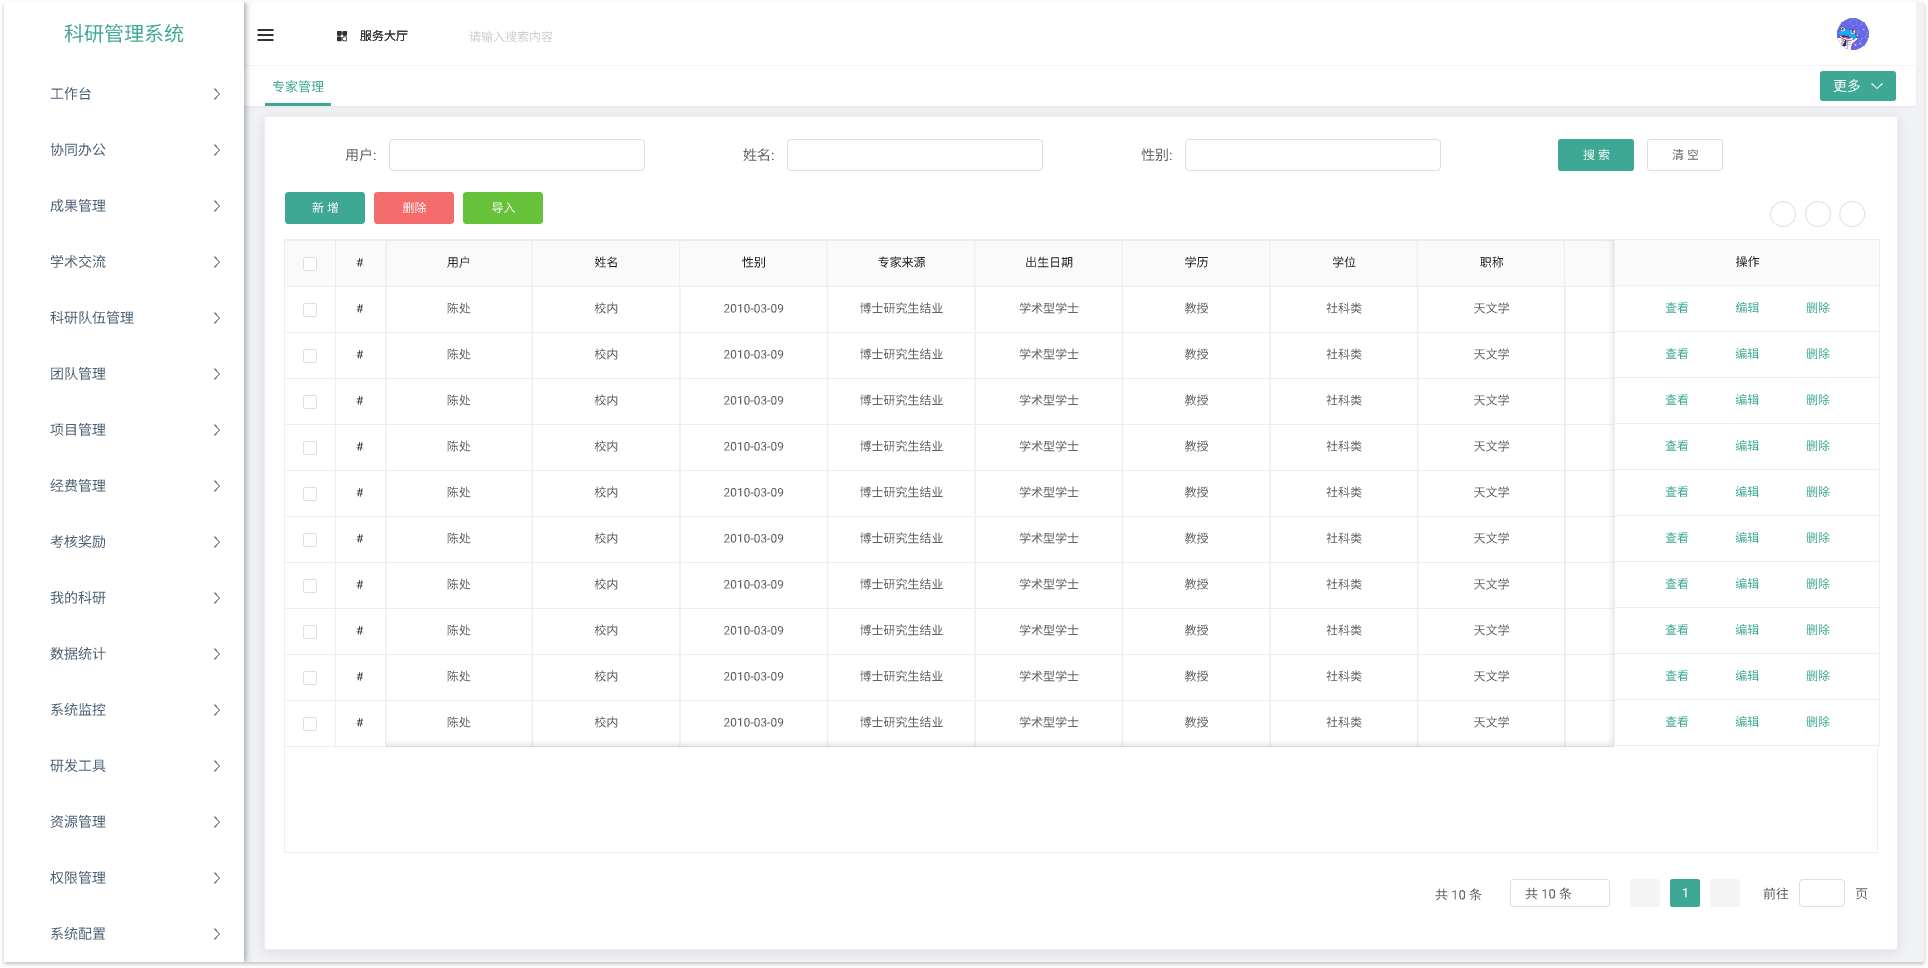1928x968 pixels.
Task: Click the leftmost circular table tool button
Action: tap(1782, 214)
